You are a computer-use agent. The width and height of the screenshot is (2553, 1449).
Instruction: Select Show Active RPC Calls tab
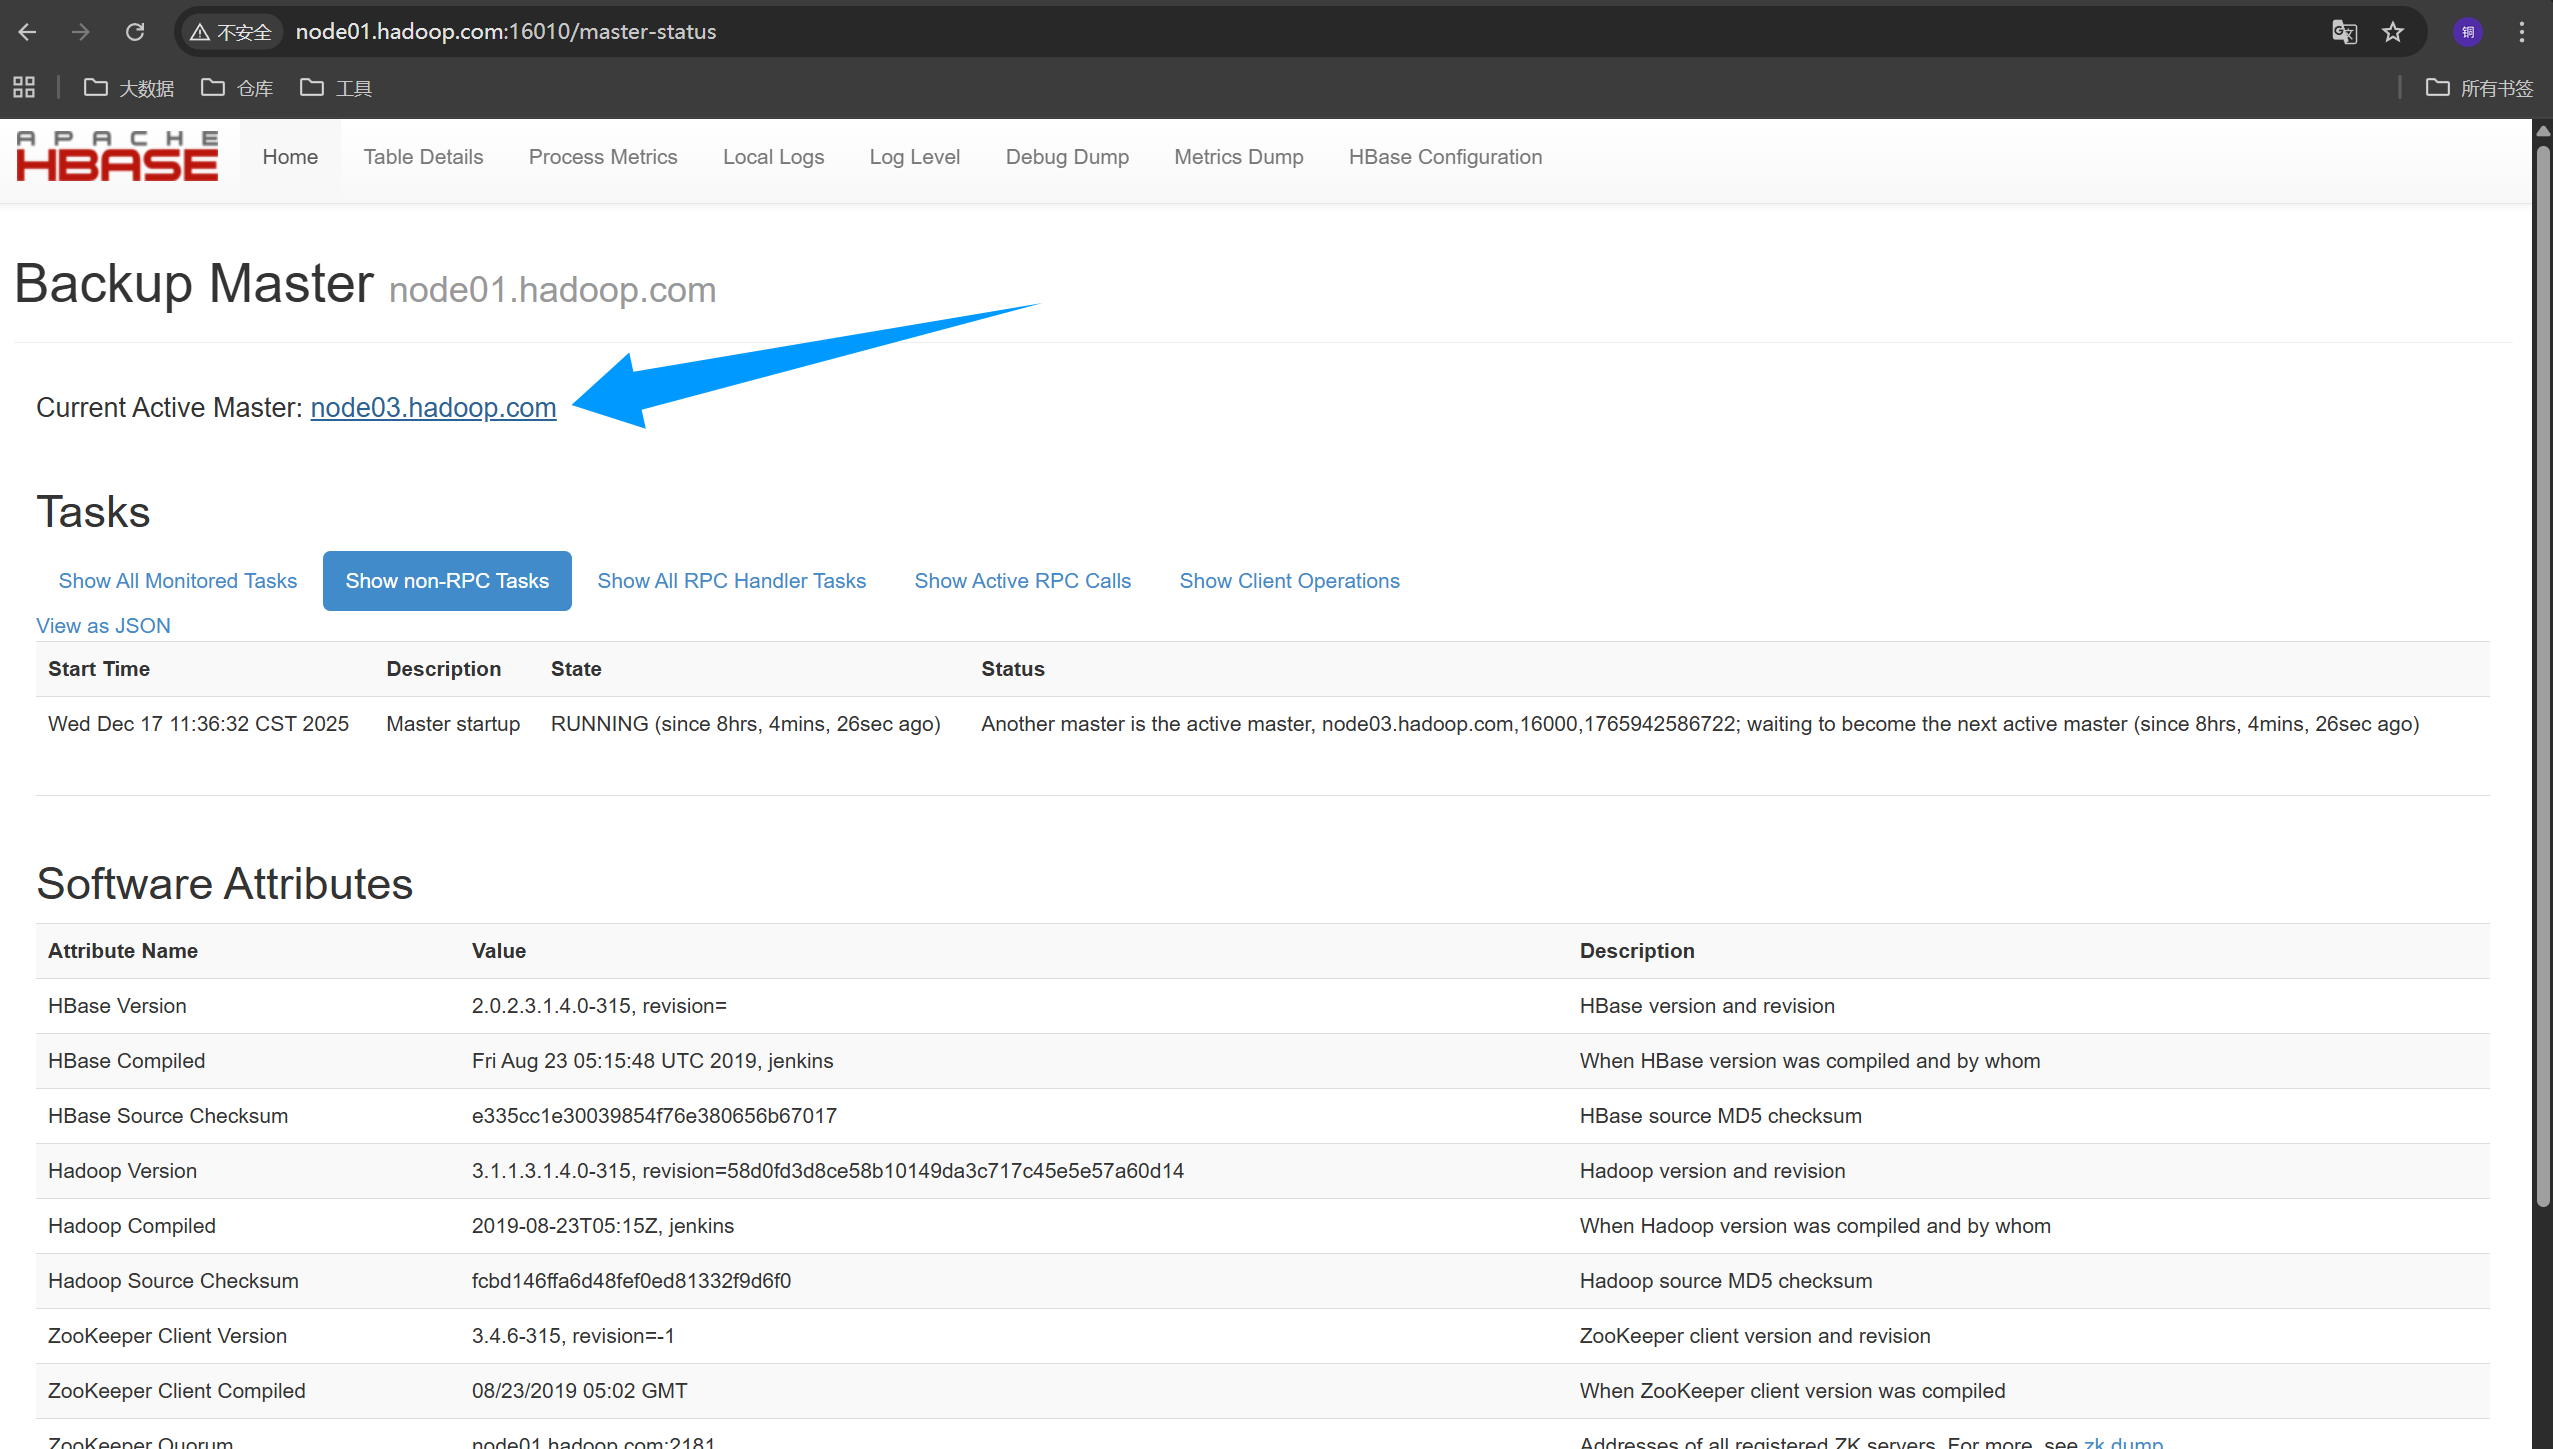coord(1022,581)
